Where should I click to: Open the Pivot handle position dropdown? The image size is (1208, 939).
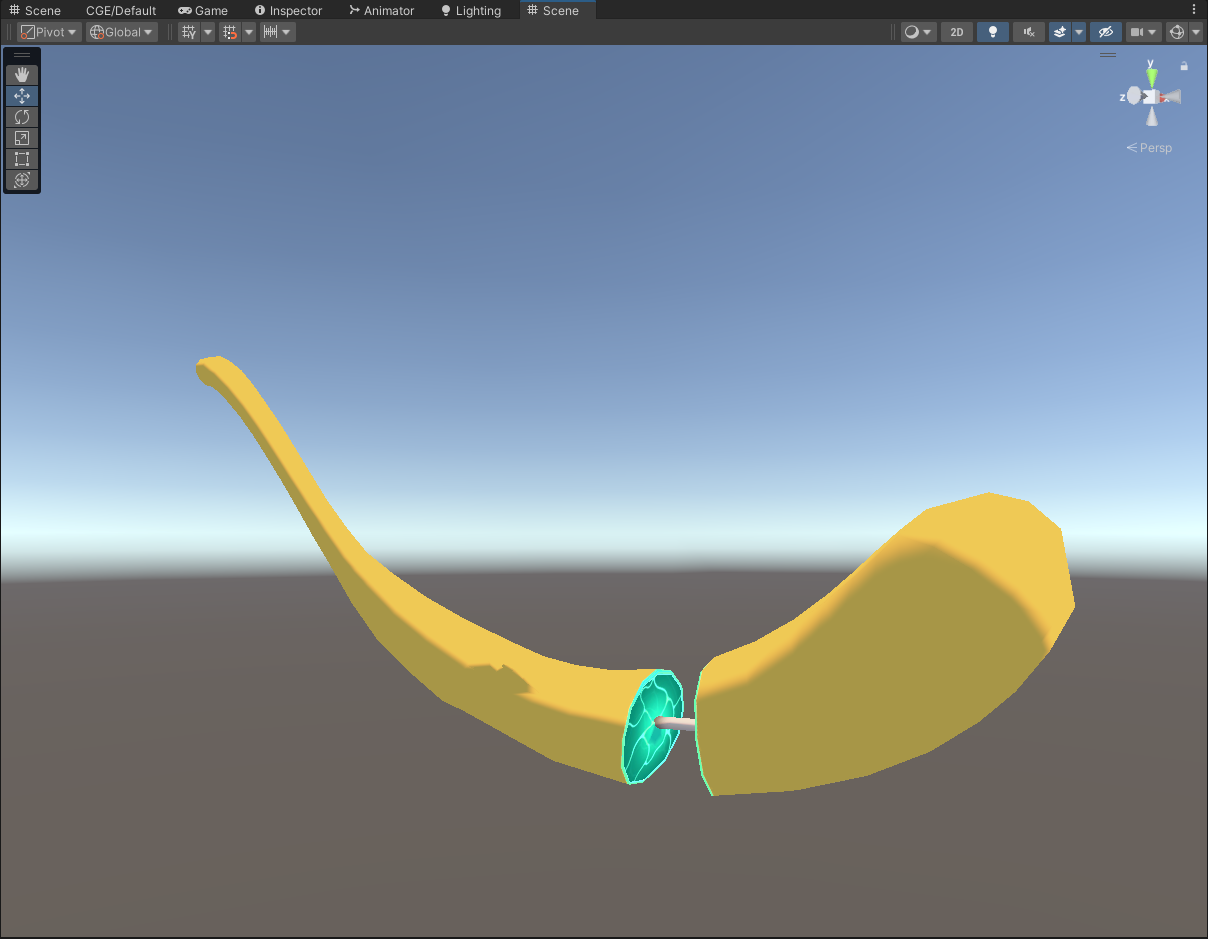click(50, 32)
